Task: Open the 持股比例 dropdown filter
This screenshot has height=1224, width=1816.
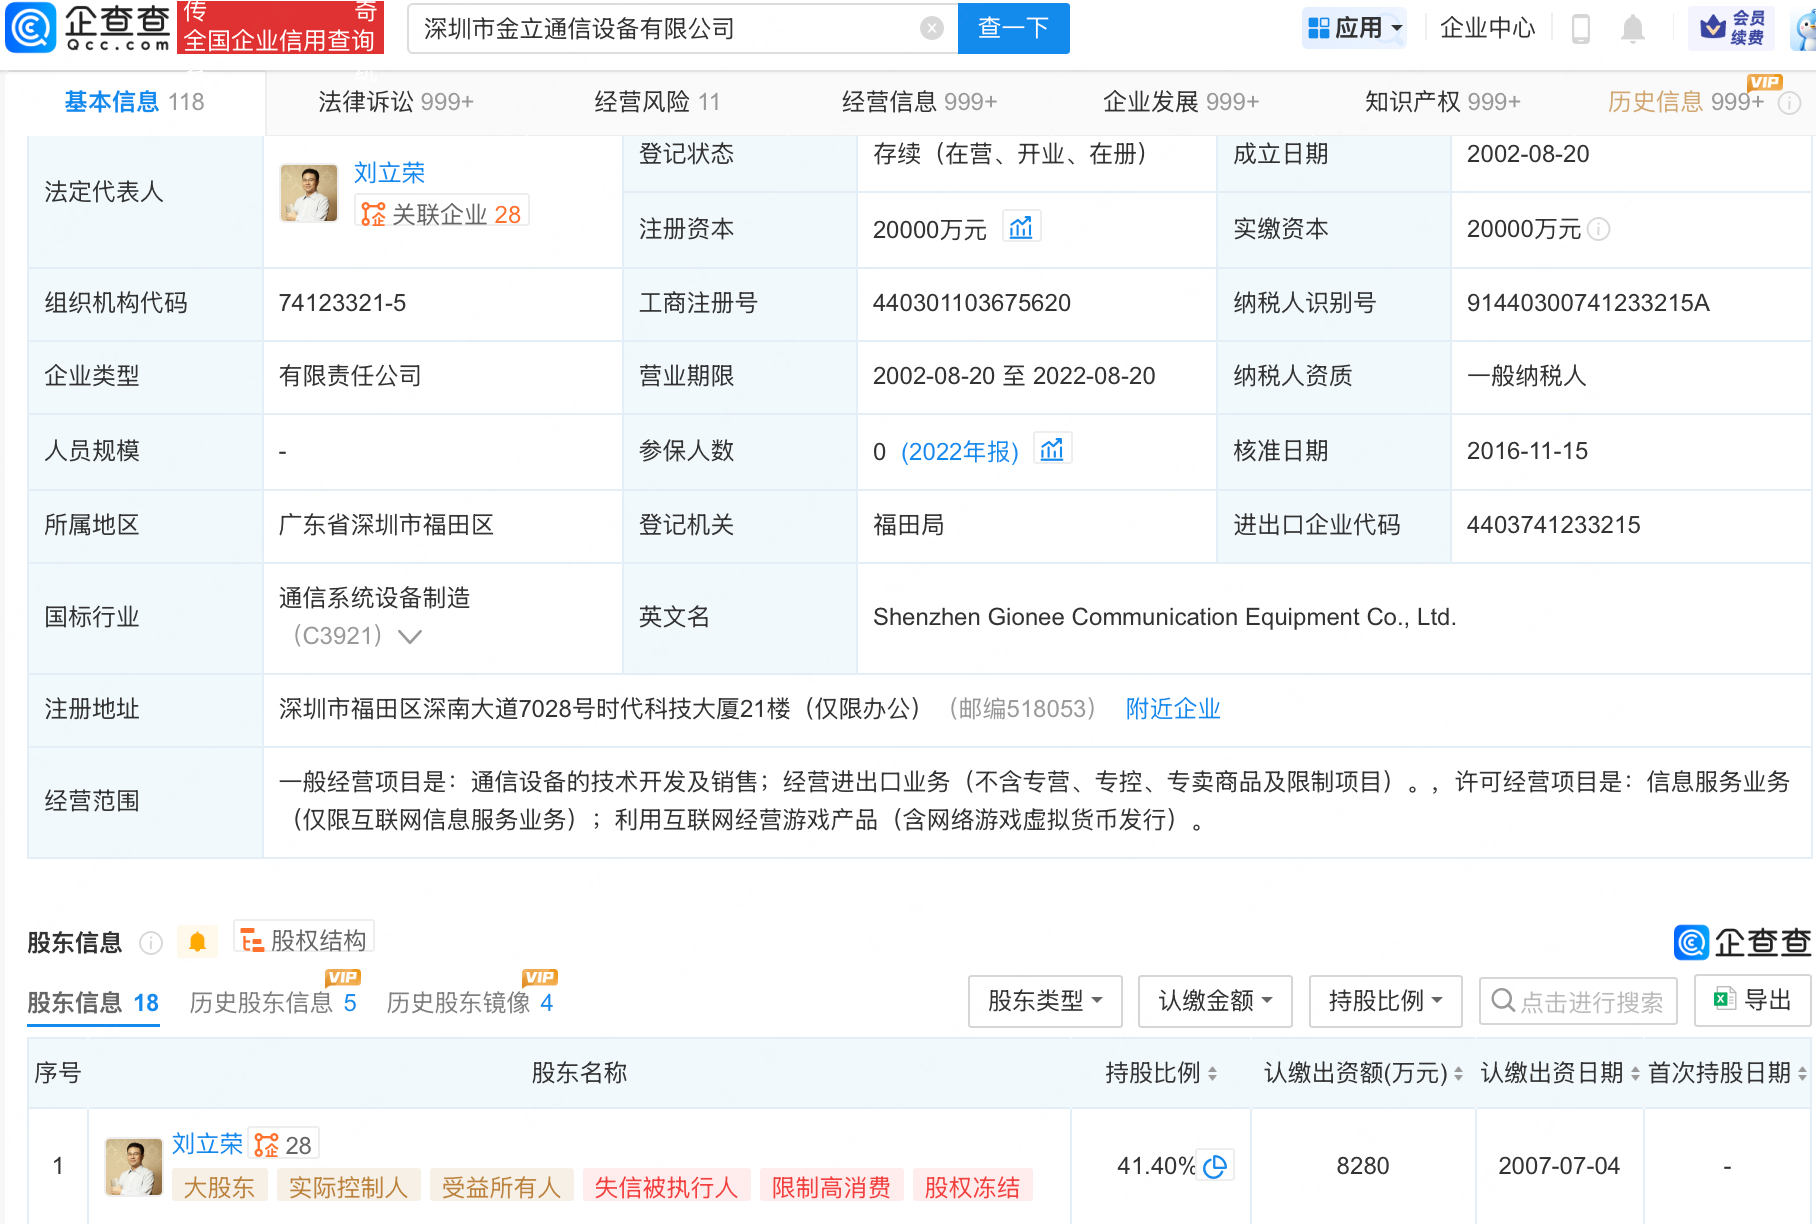Action: click(1385, 1001)
